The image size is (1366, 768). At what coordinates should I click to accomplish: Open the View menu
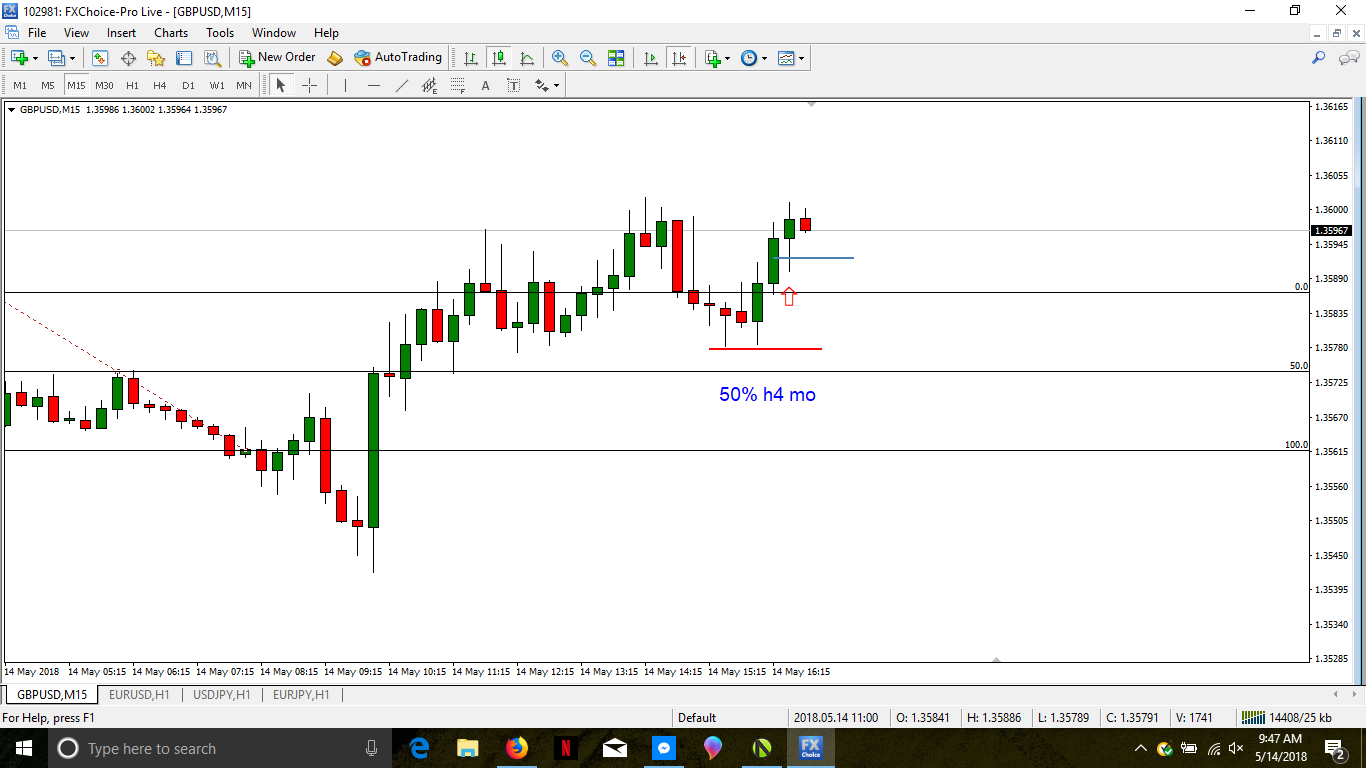tap(76, 33)
